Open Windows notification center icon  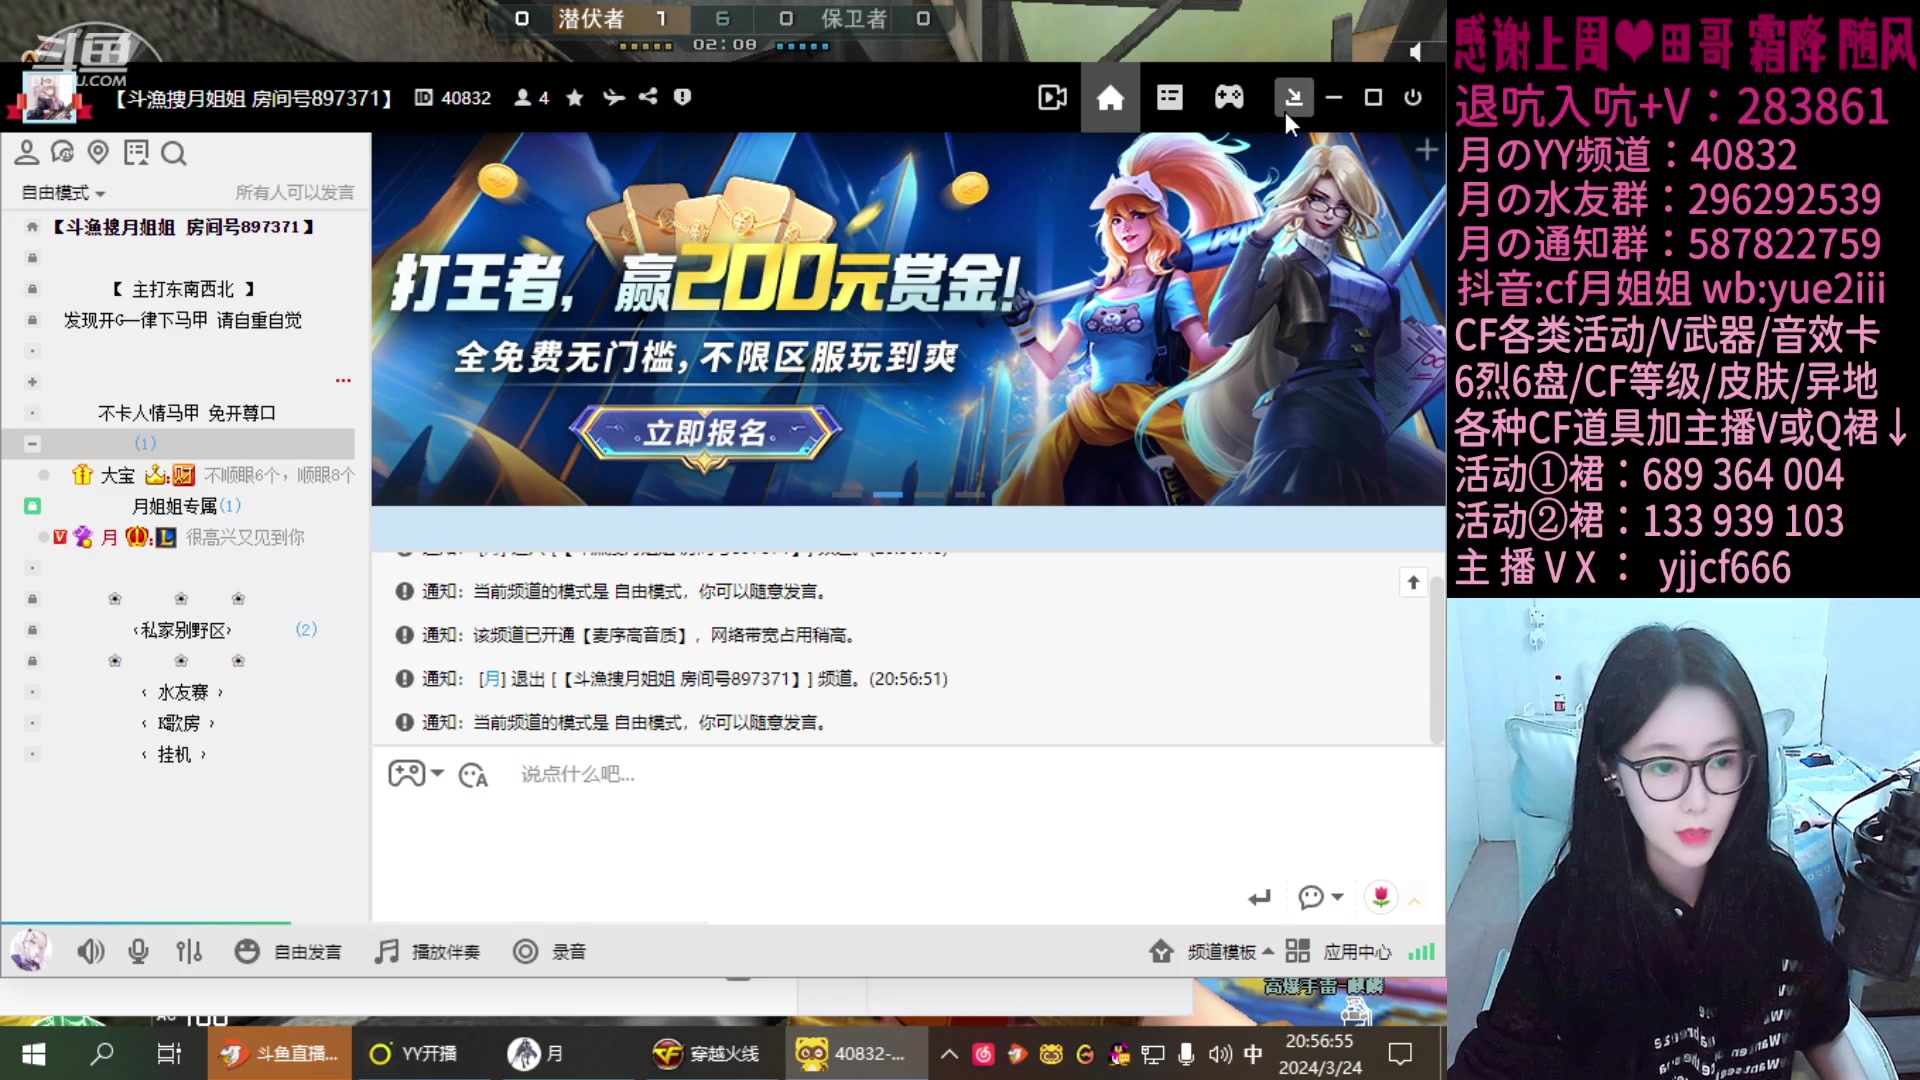click(1400, 1054)
